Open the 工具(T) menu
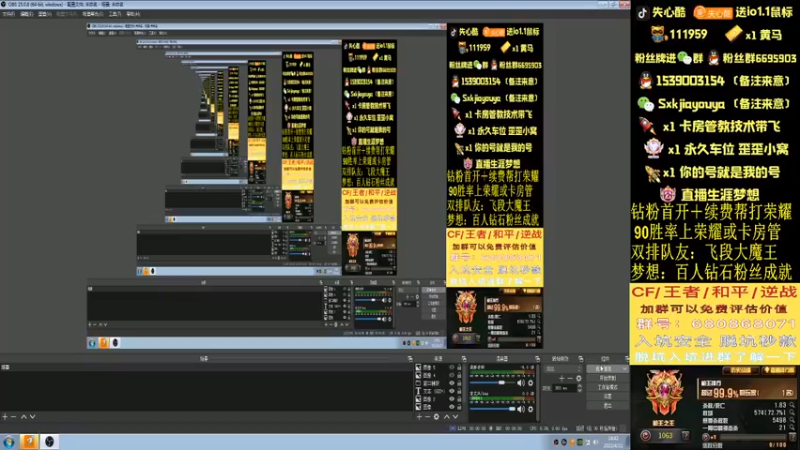The width and height of the screenshot is (800, 450). click(115, 14)
